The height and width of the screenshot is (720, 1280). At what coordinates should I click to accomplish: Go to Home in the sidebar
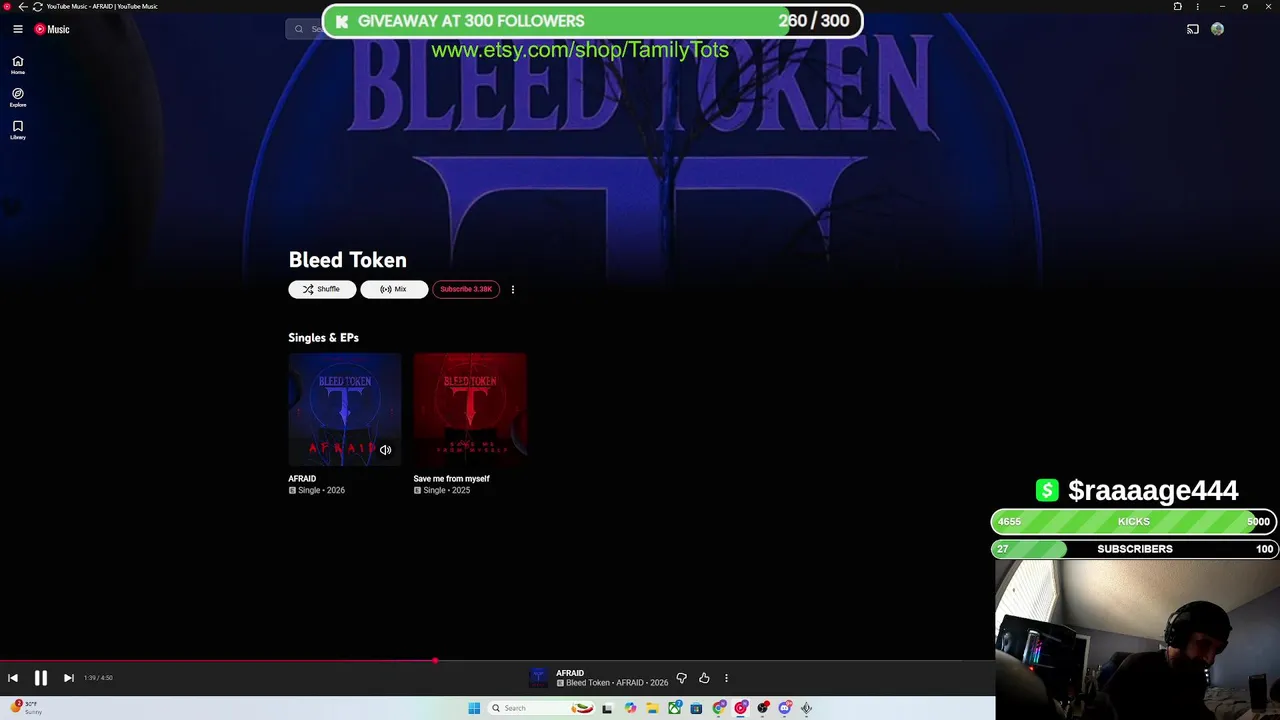click(18, 65)
